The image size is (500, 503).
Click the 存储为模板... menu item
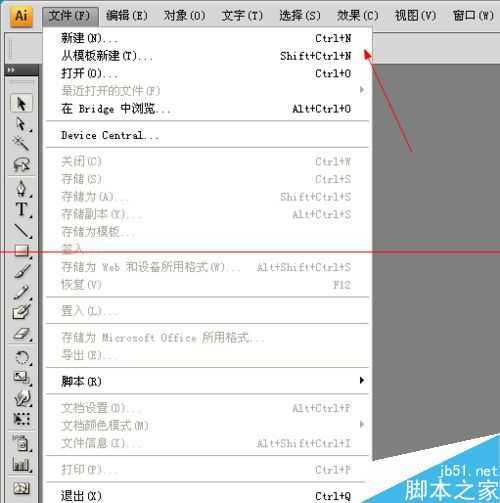point(207,232)
